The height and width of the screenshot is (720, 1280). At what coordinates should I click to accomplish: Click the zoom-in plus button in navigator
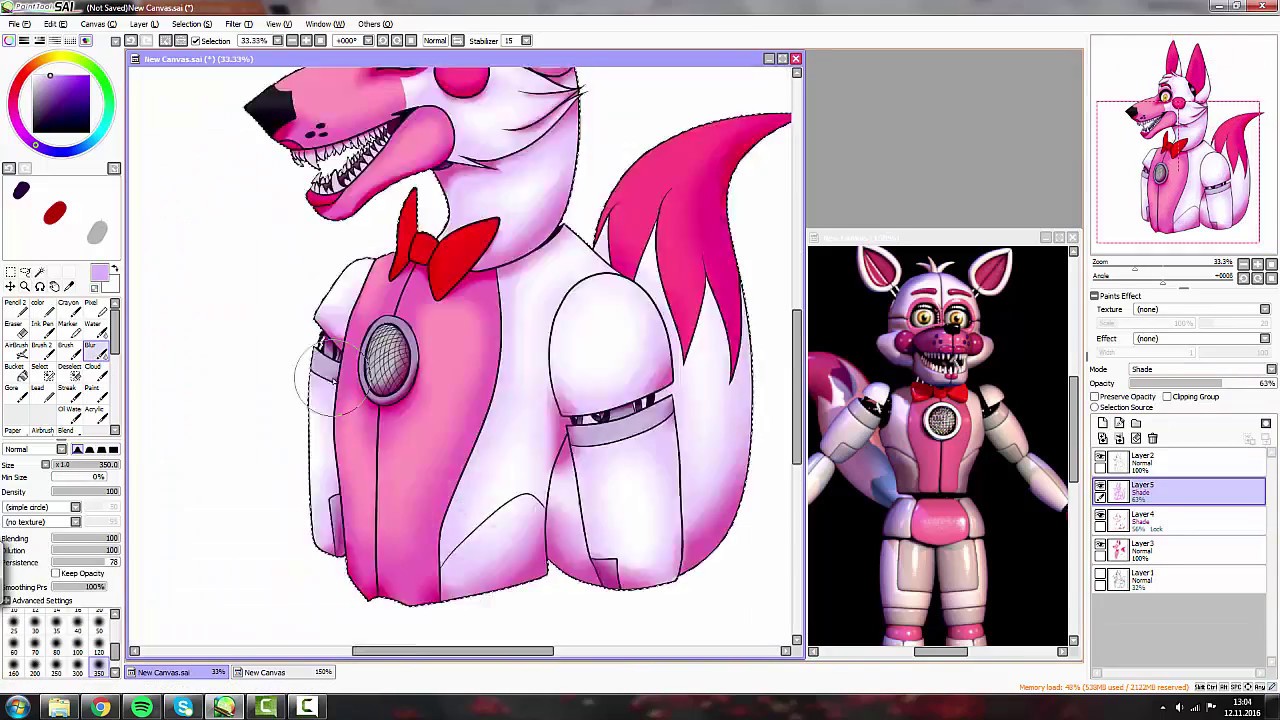(x=1258, y=264)
